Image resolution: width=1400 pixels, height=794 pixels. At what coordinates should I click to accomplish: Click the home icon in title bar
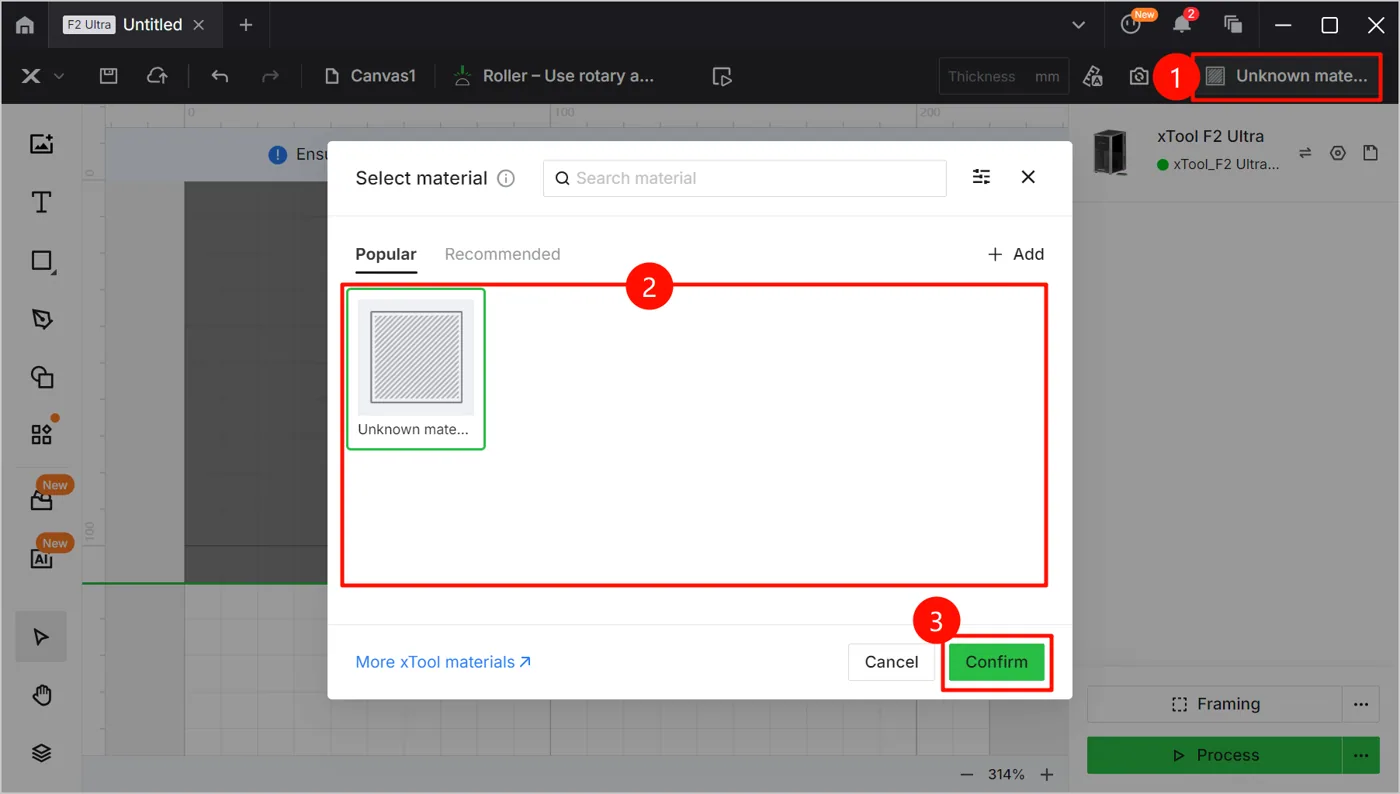point(25,25)
